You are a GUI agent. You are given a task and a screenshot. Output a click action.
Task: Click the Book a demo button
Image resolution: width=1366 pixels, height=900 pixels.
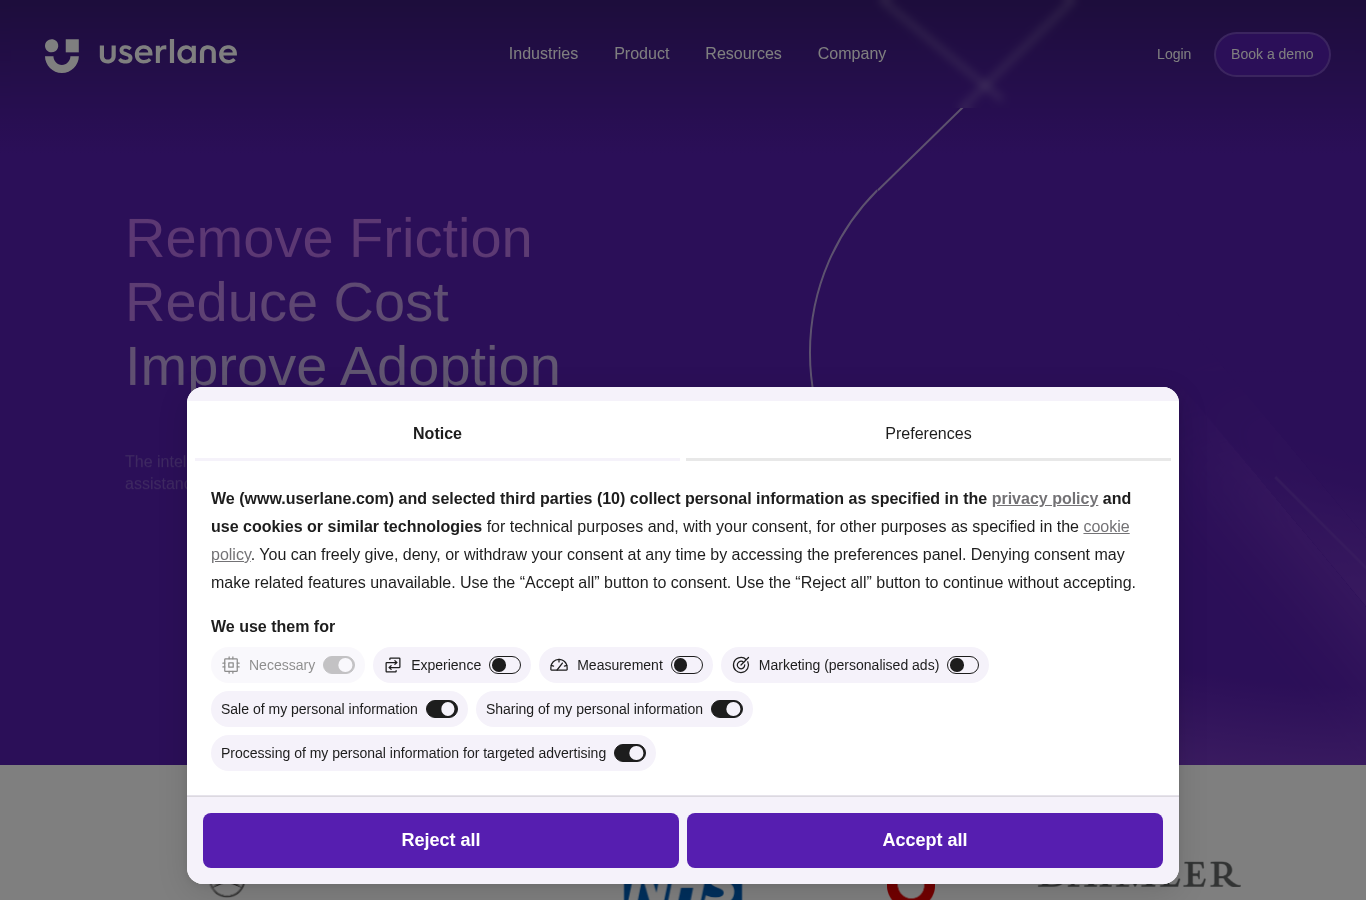pos(1272,54)
